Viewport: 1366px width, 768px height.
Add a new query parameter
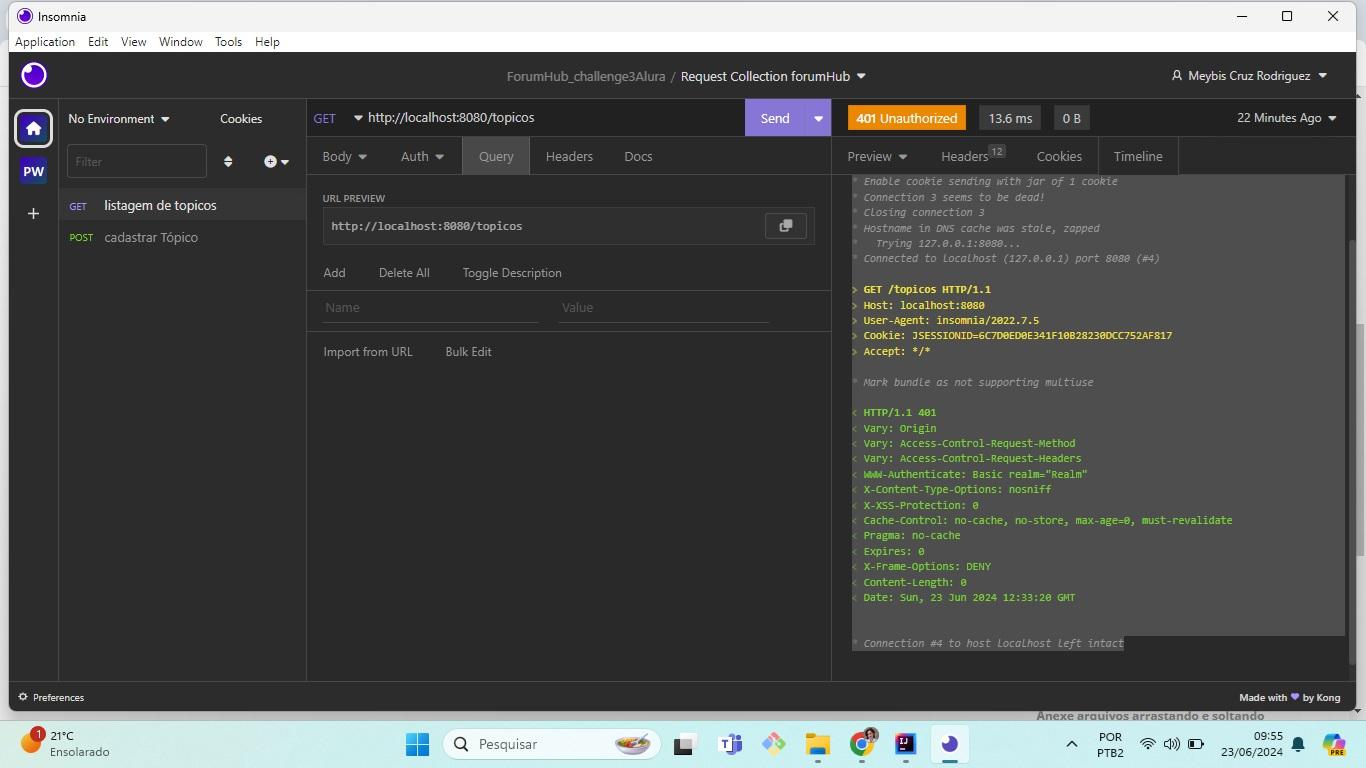click(x=334, y=273)
